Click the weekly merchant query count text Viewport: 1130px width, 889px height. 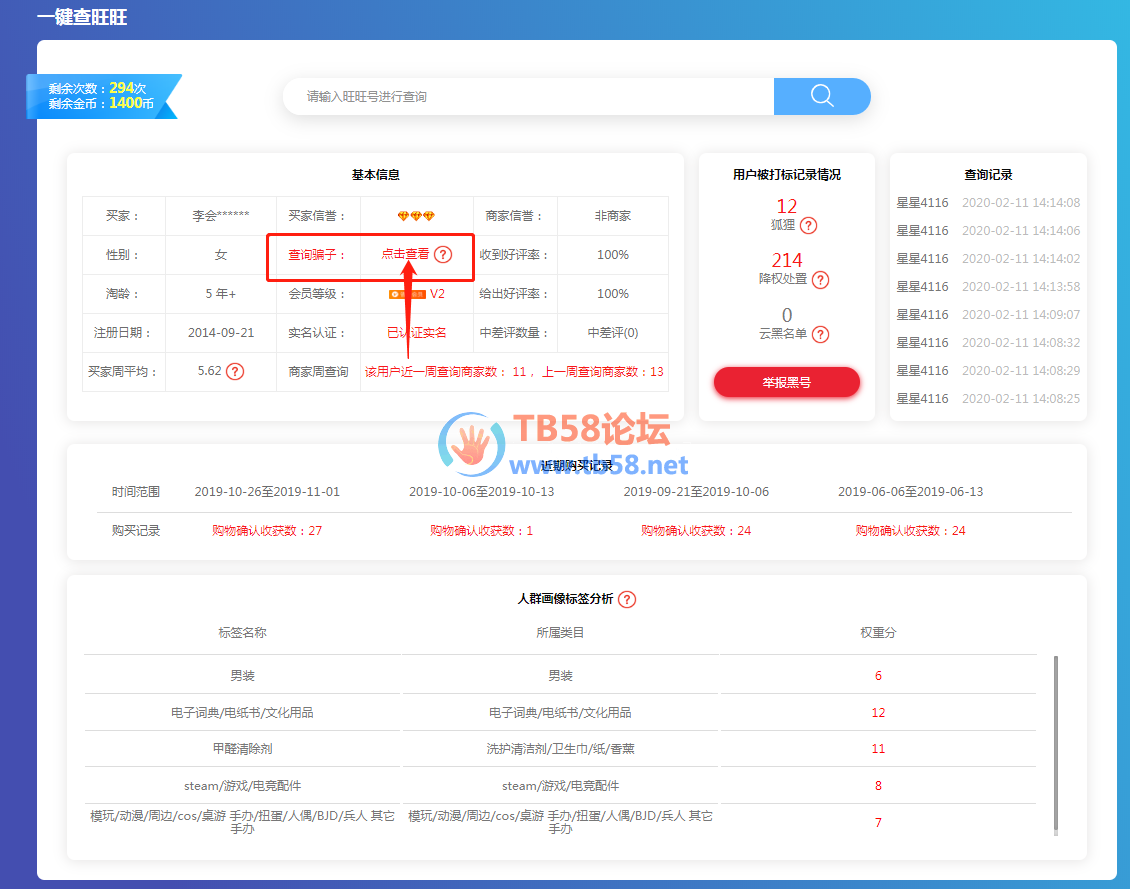pyautogui.click(x=514, y=372)
